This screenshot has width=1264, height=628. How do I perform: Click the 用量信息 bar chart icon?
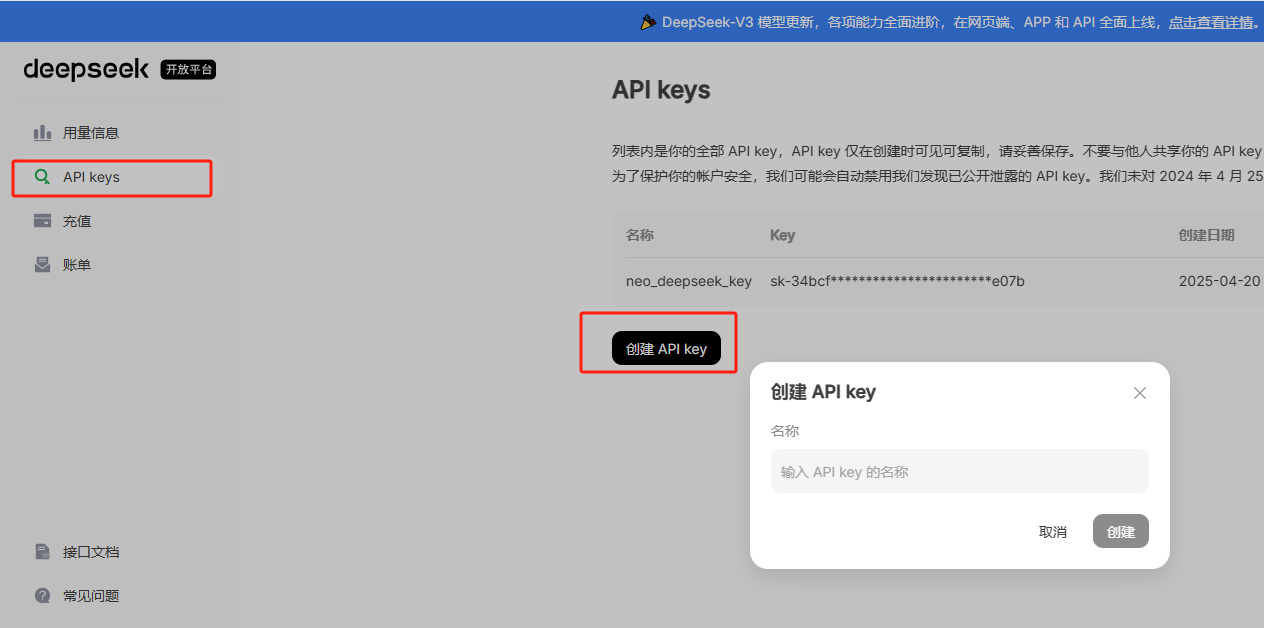[x=42, y=133]
